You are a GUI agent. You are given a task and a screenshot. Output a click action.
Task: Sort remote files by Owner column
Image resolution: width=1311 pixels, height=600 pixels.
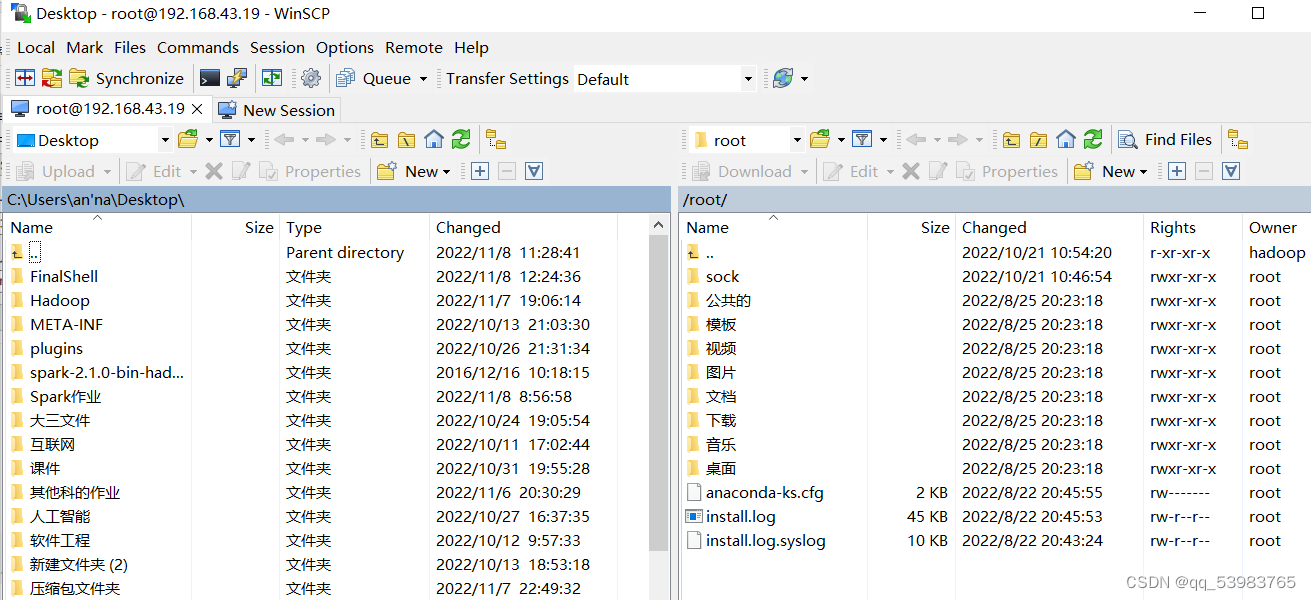[1276, 227]
